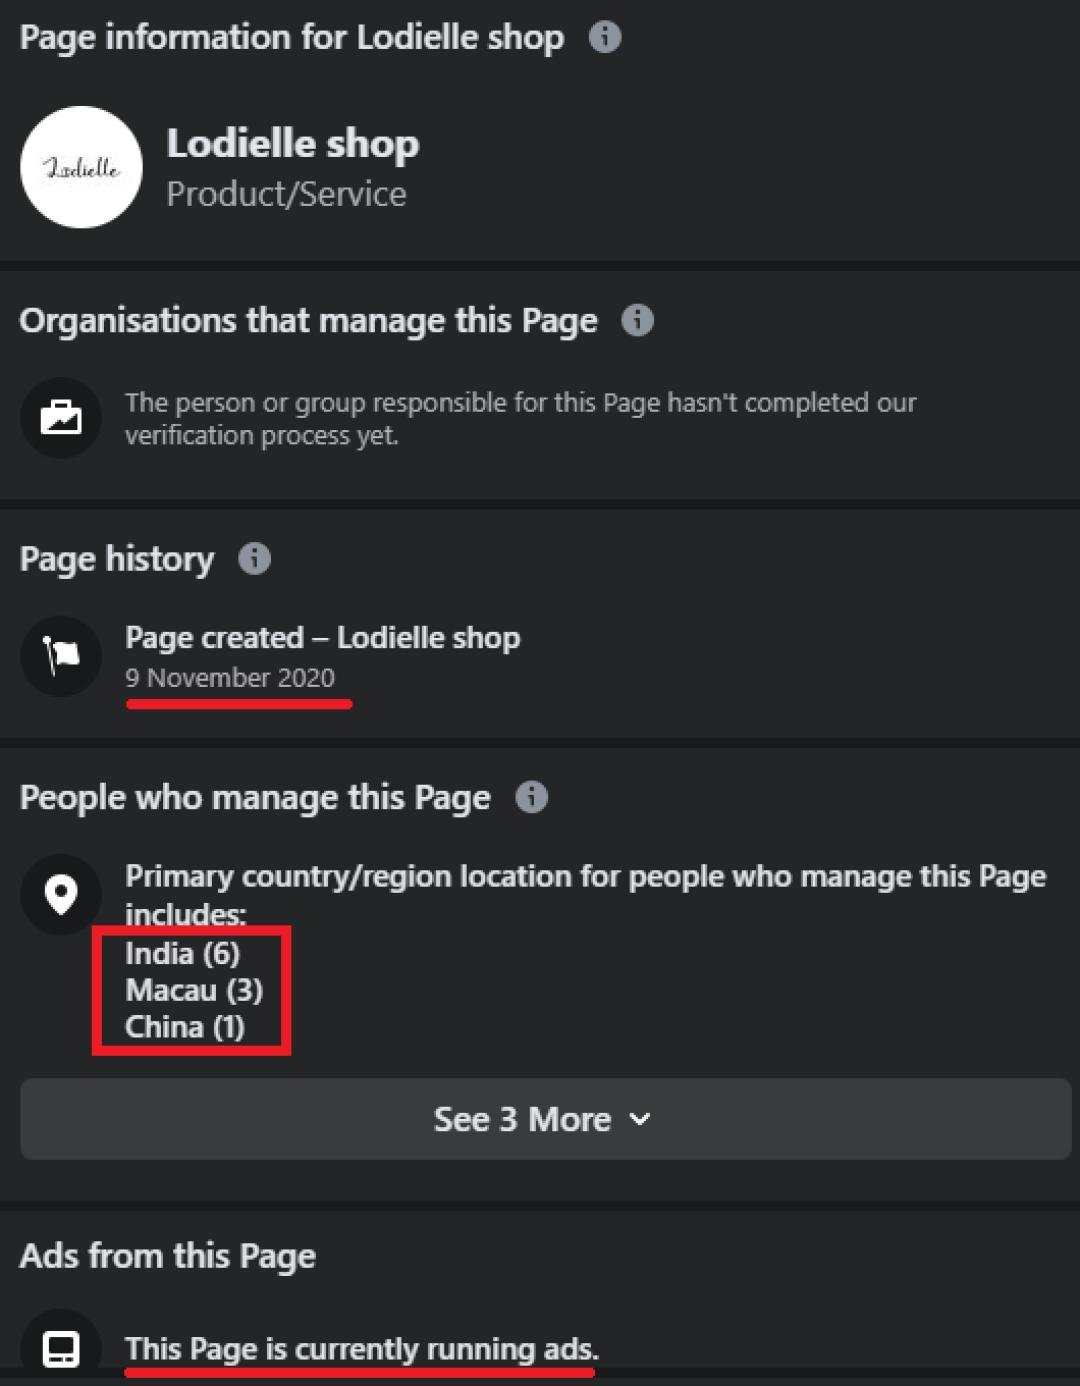Click the verification process not completed notice

[x=520, y=418]
